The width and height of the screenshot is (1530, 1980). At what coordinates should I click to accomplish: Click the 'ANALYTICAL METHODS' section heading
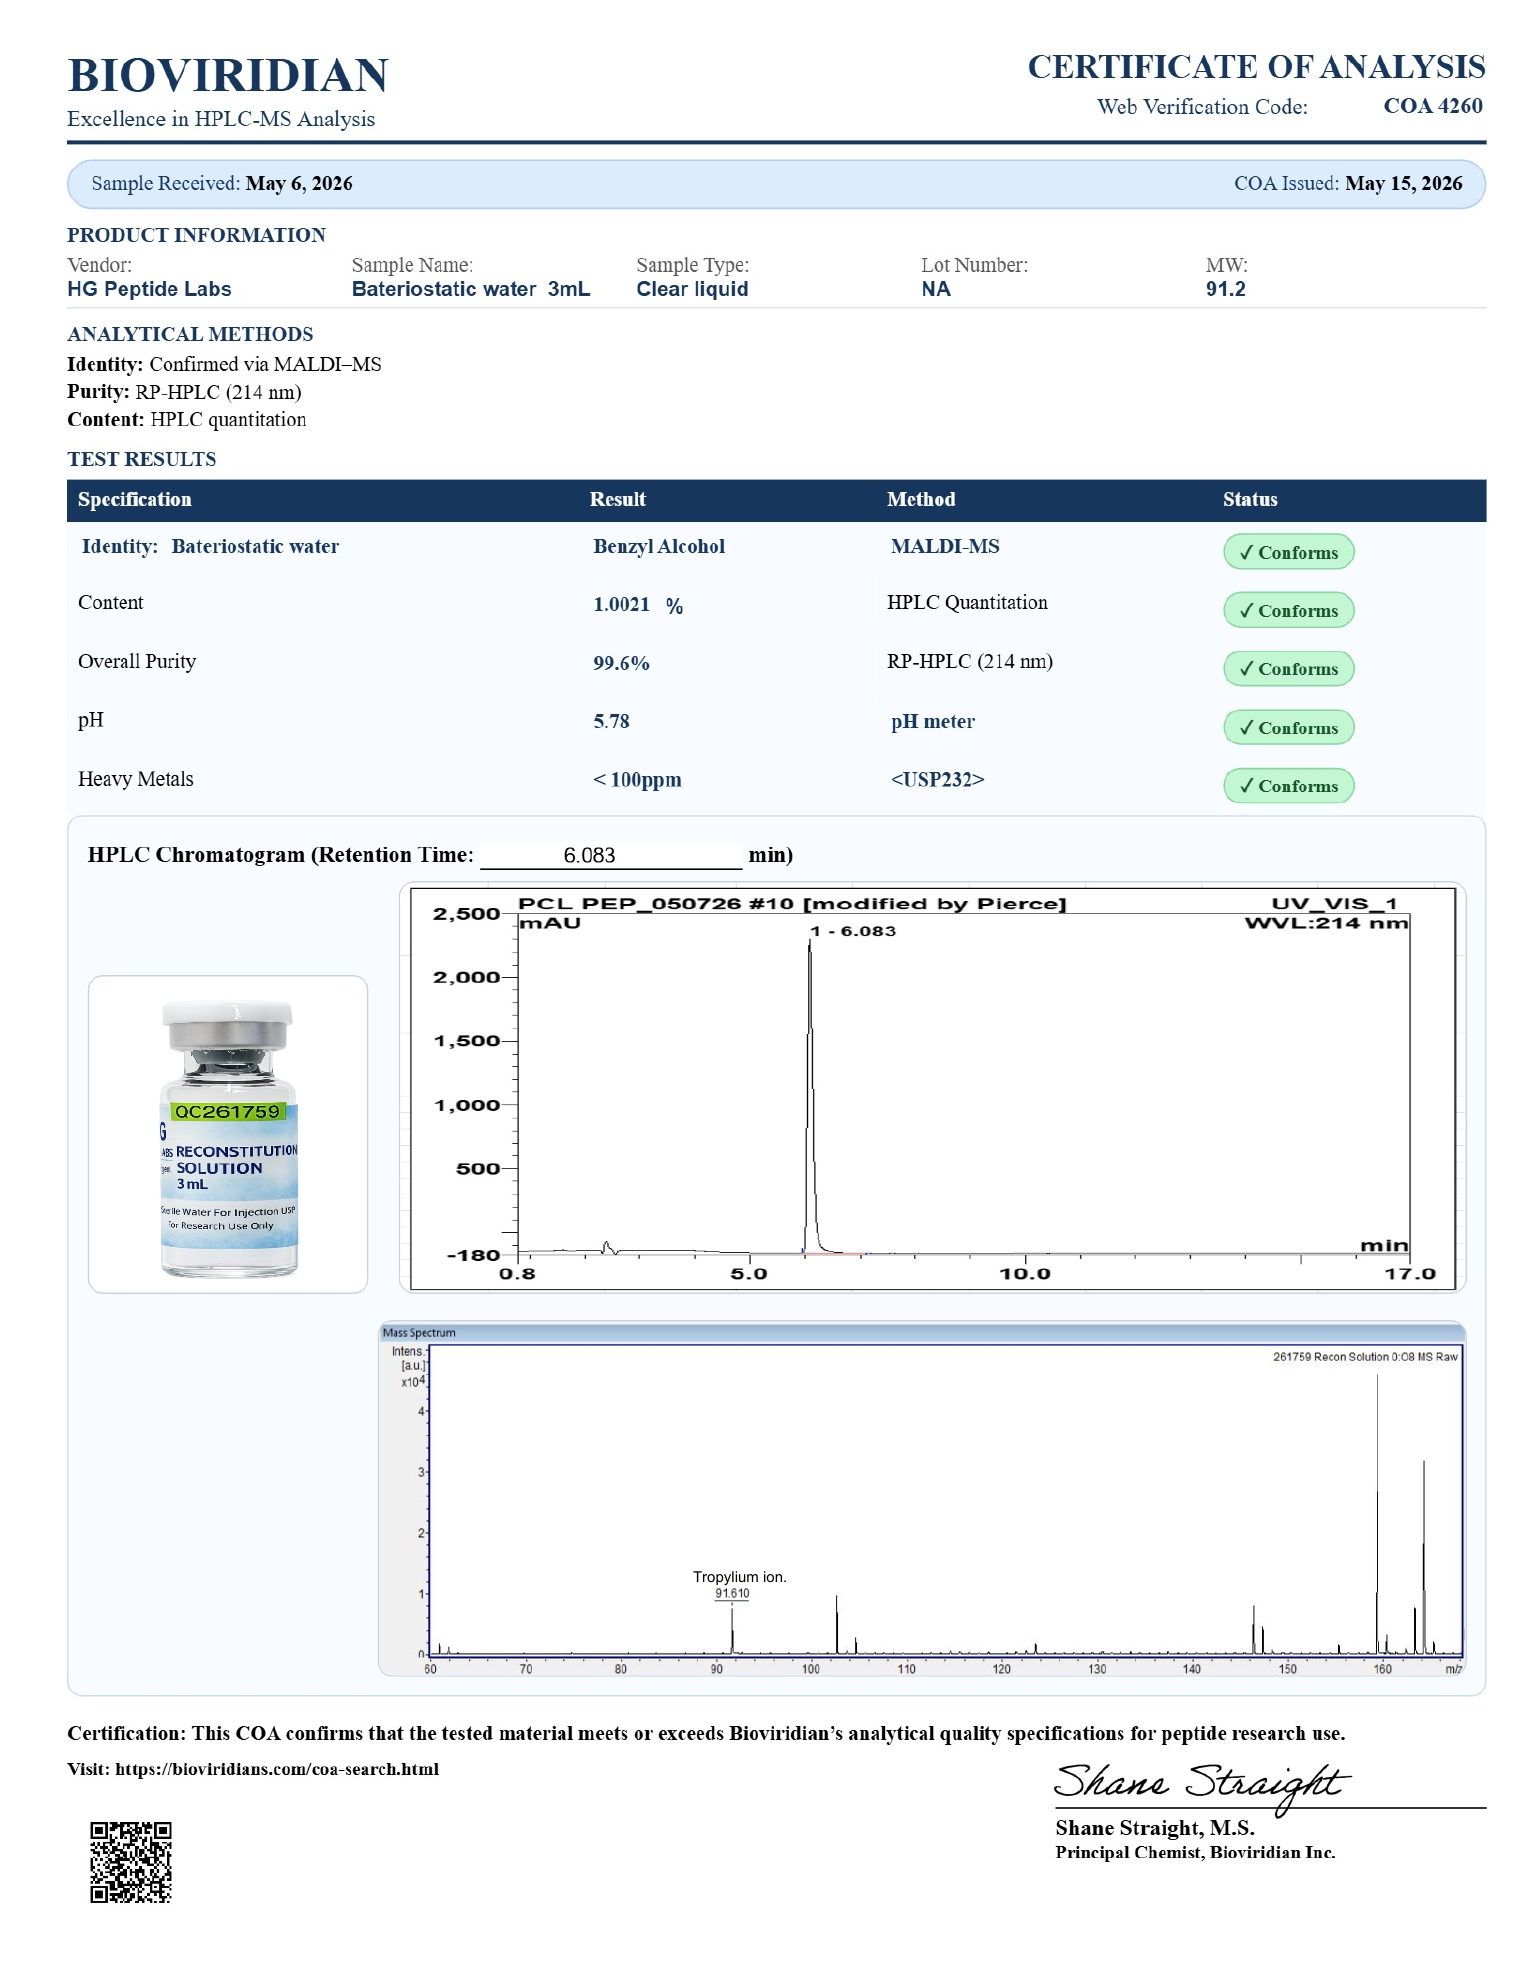coord(190,334)
